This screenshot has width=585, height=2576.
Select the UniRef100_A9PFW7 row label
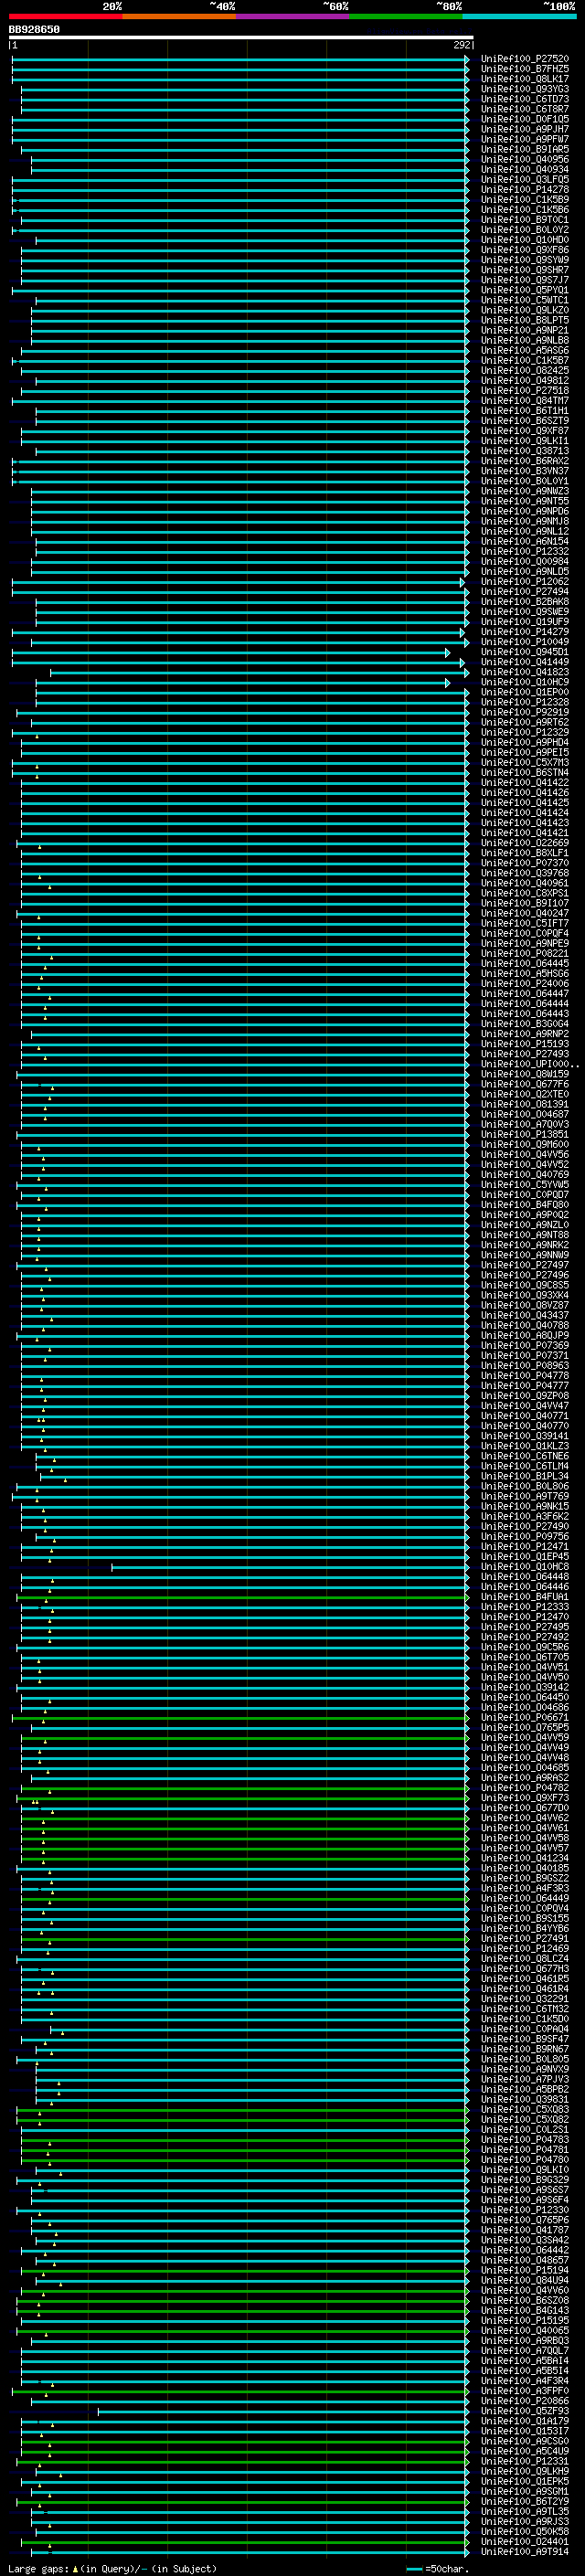[x=525, y=139]
